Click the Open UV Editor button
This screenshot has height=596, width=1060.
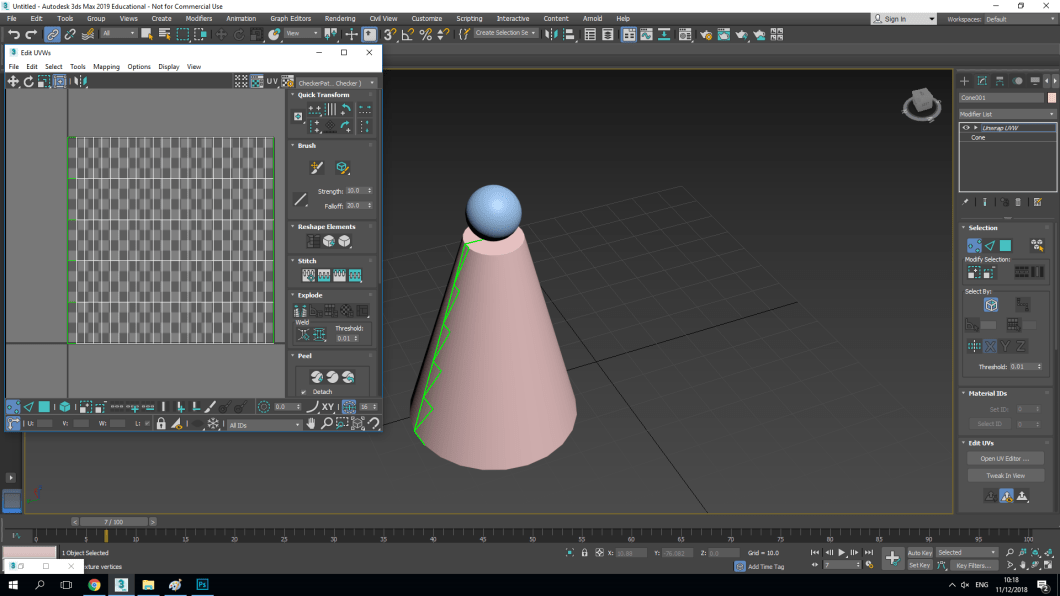[x=1005, y=459]
